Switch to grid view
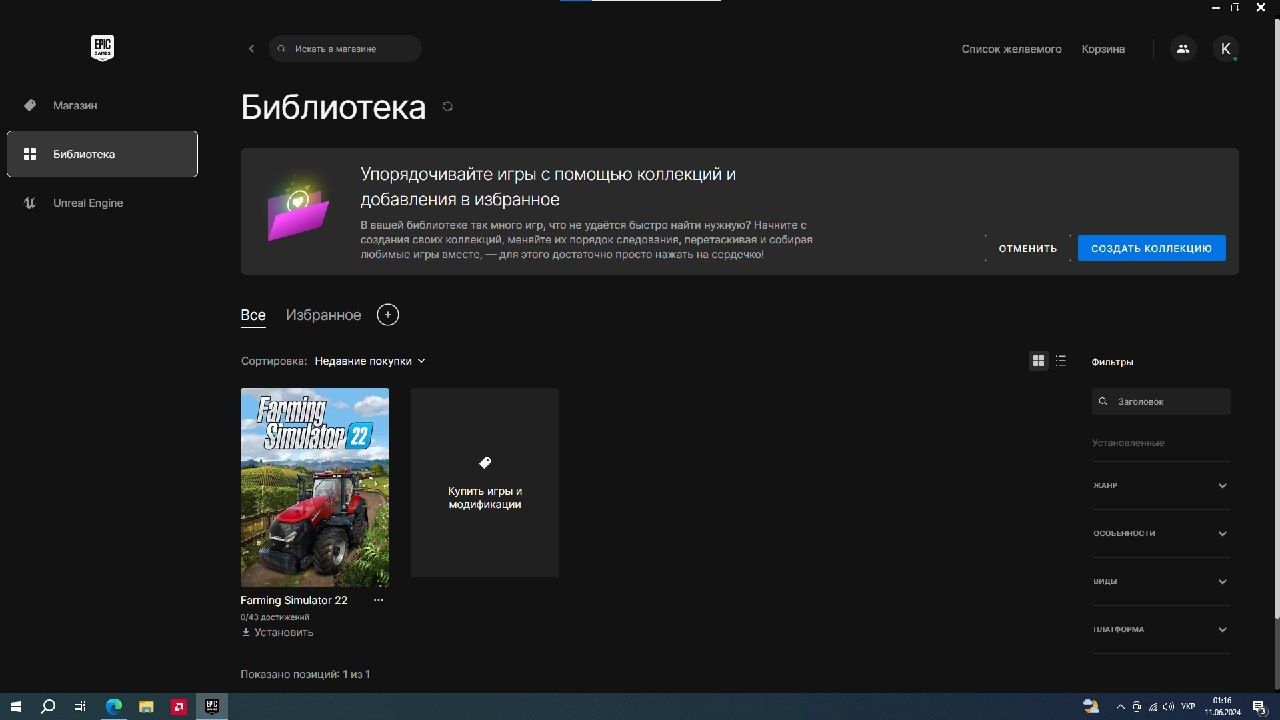Viewport: 1280px width, 720px height. click(1038, 361)
